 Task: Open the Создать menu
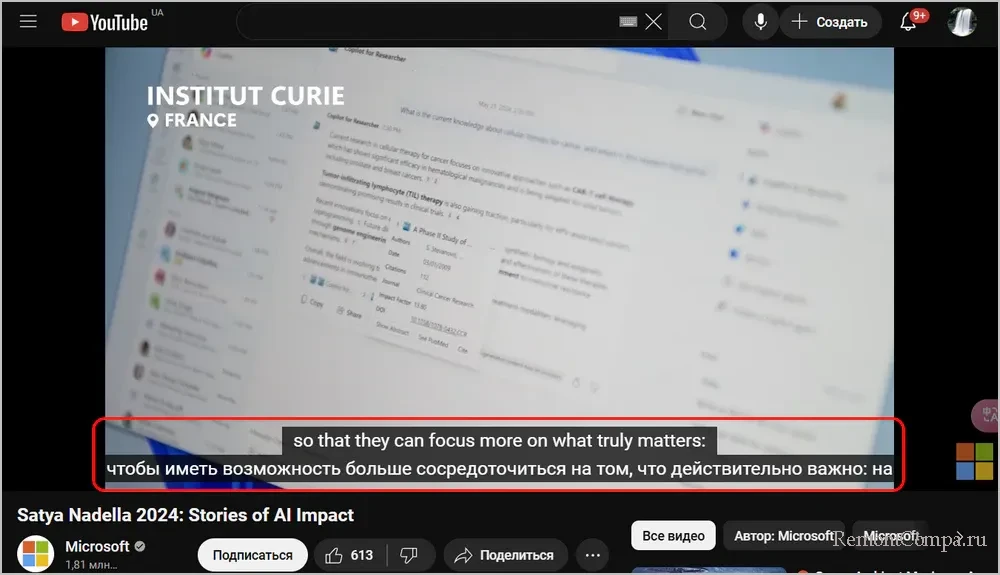point(830,22)
